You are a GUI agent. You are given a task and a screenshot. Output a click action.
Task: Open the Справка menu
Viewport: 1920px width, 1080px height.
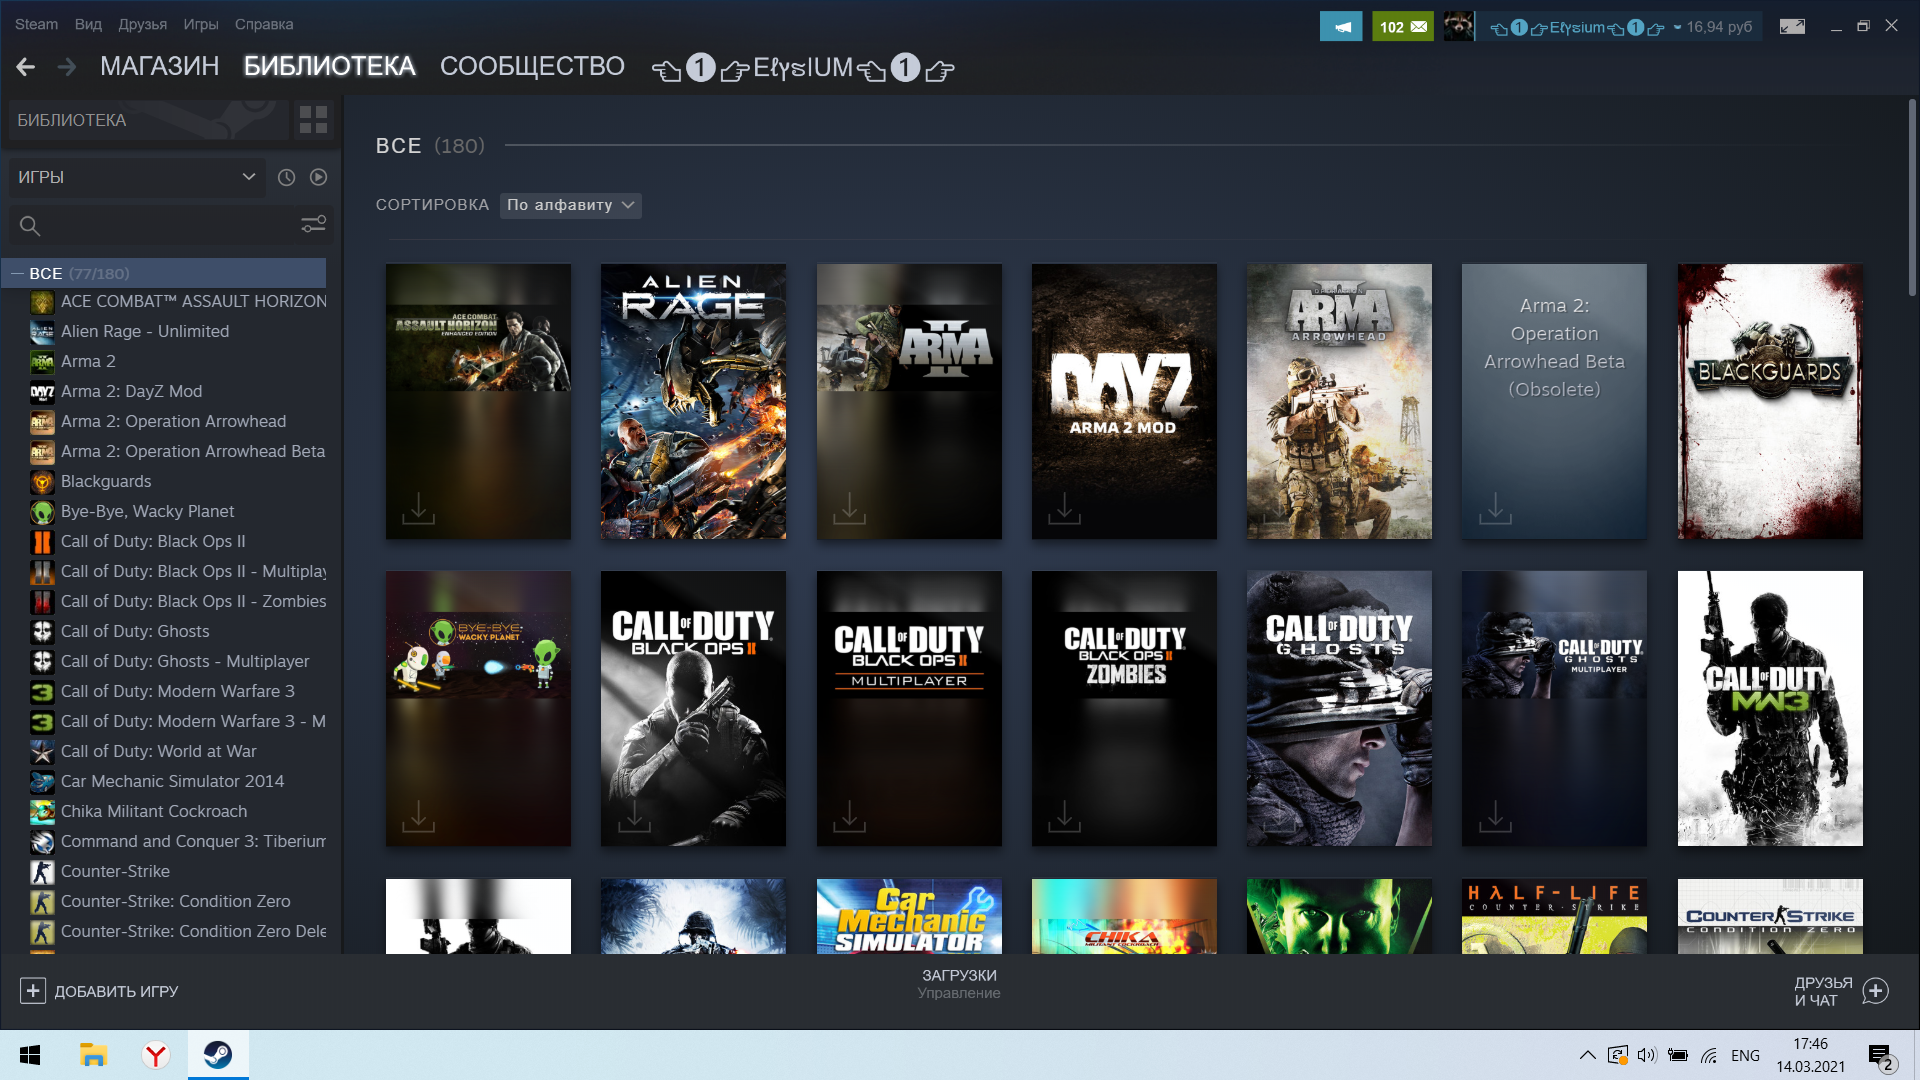coord(264,24)
